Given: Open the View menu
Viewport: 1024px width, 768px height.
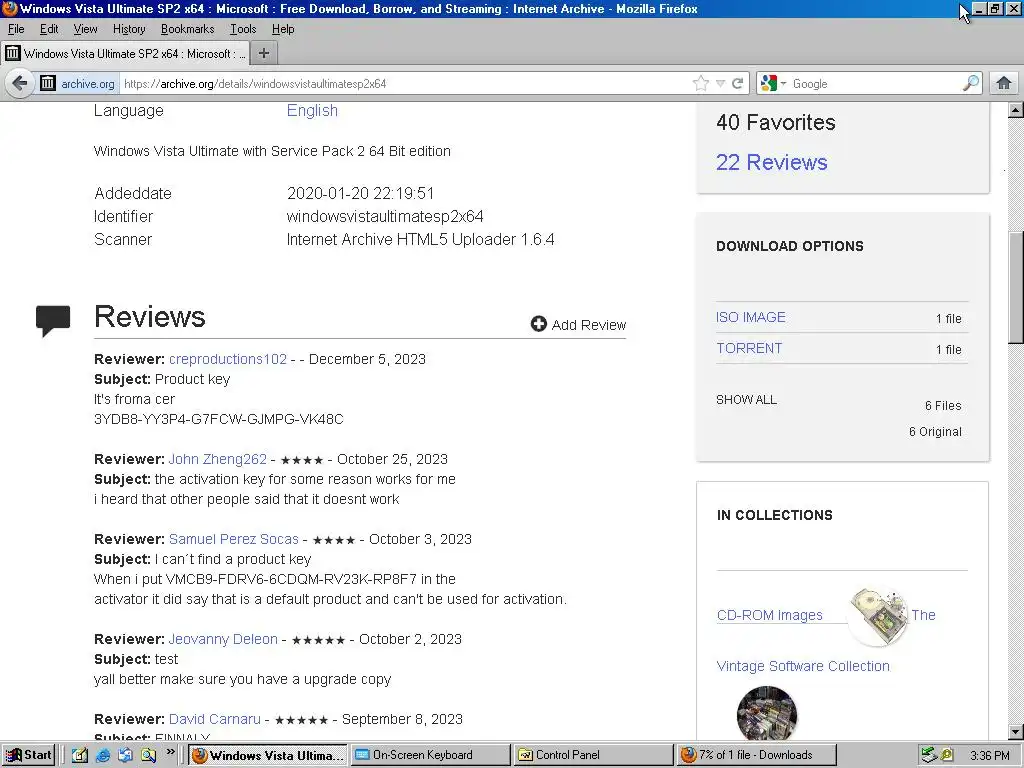Looking at the screenshot, I should point(86,29).
